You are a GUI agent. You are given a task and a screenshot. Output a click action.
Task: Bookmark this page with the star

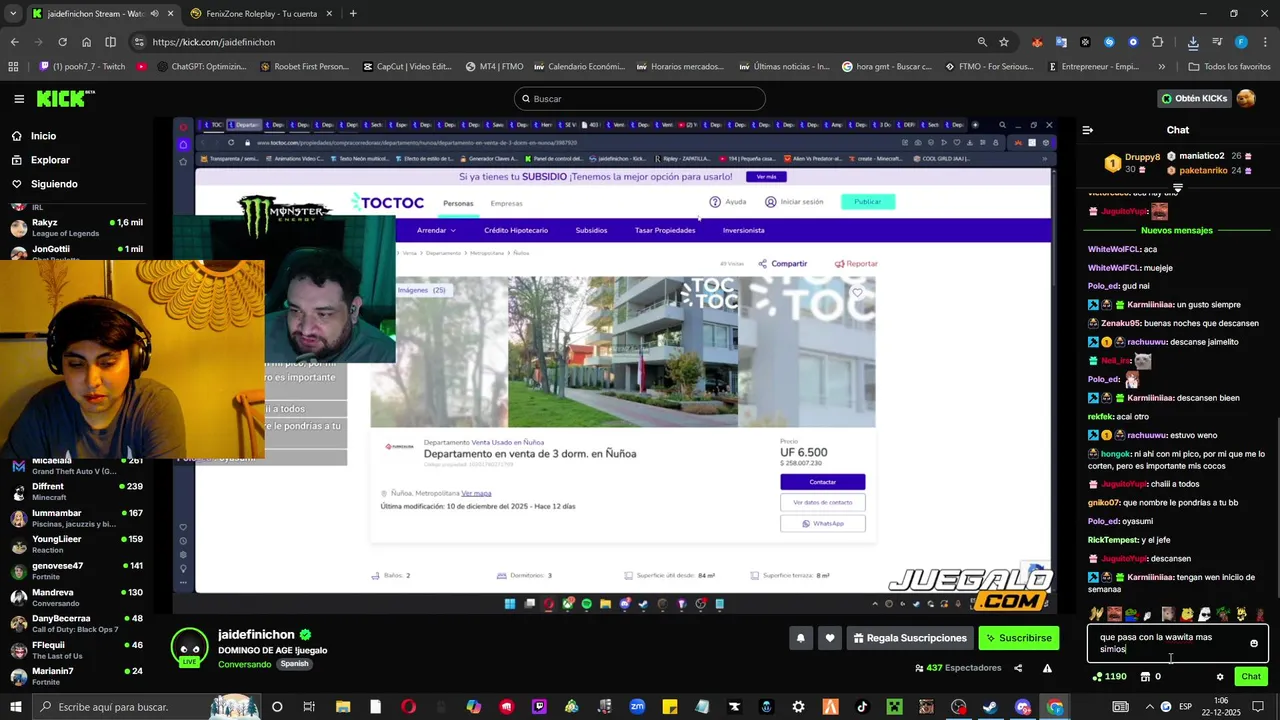pyautogui.click(x=1004, y=42)
